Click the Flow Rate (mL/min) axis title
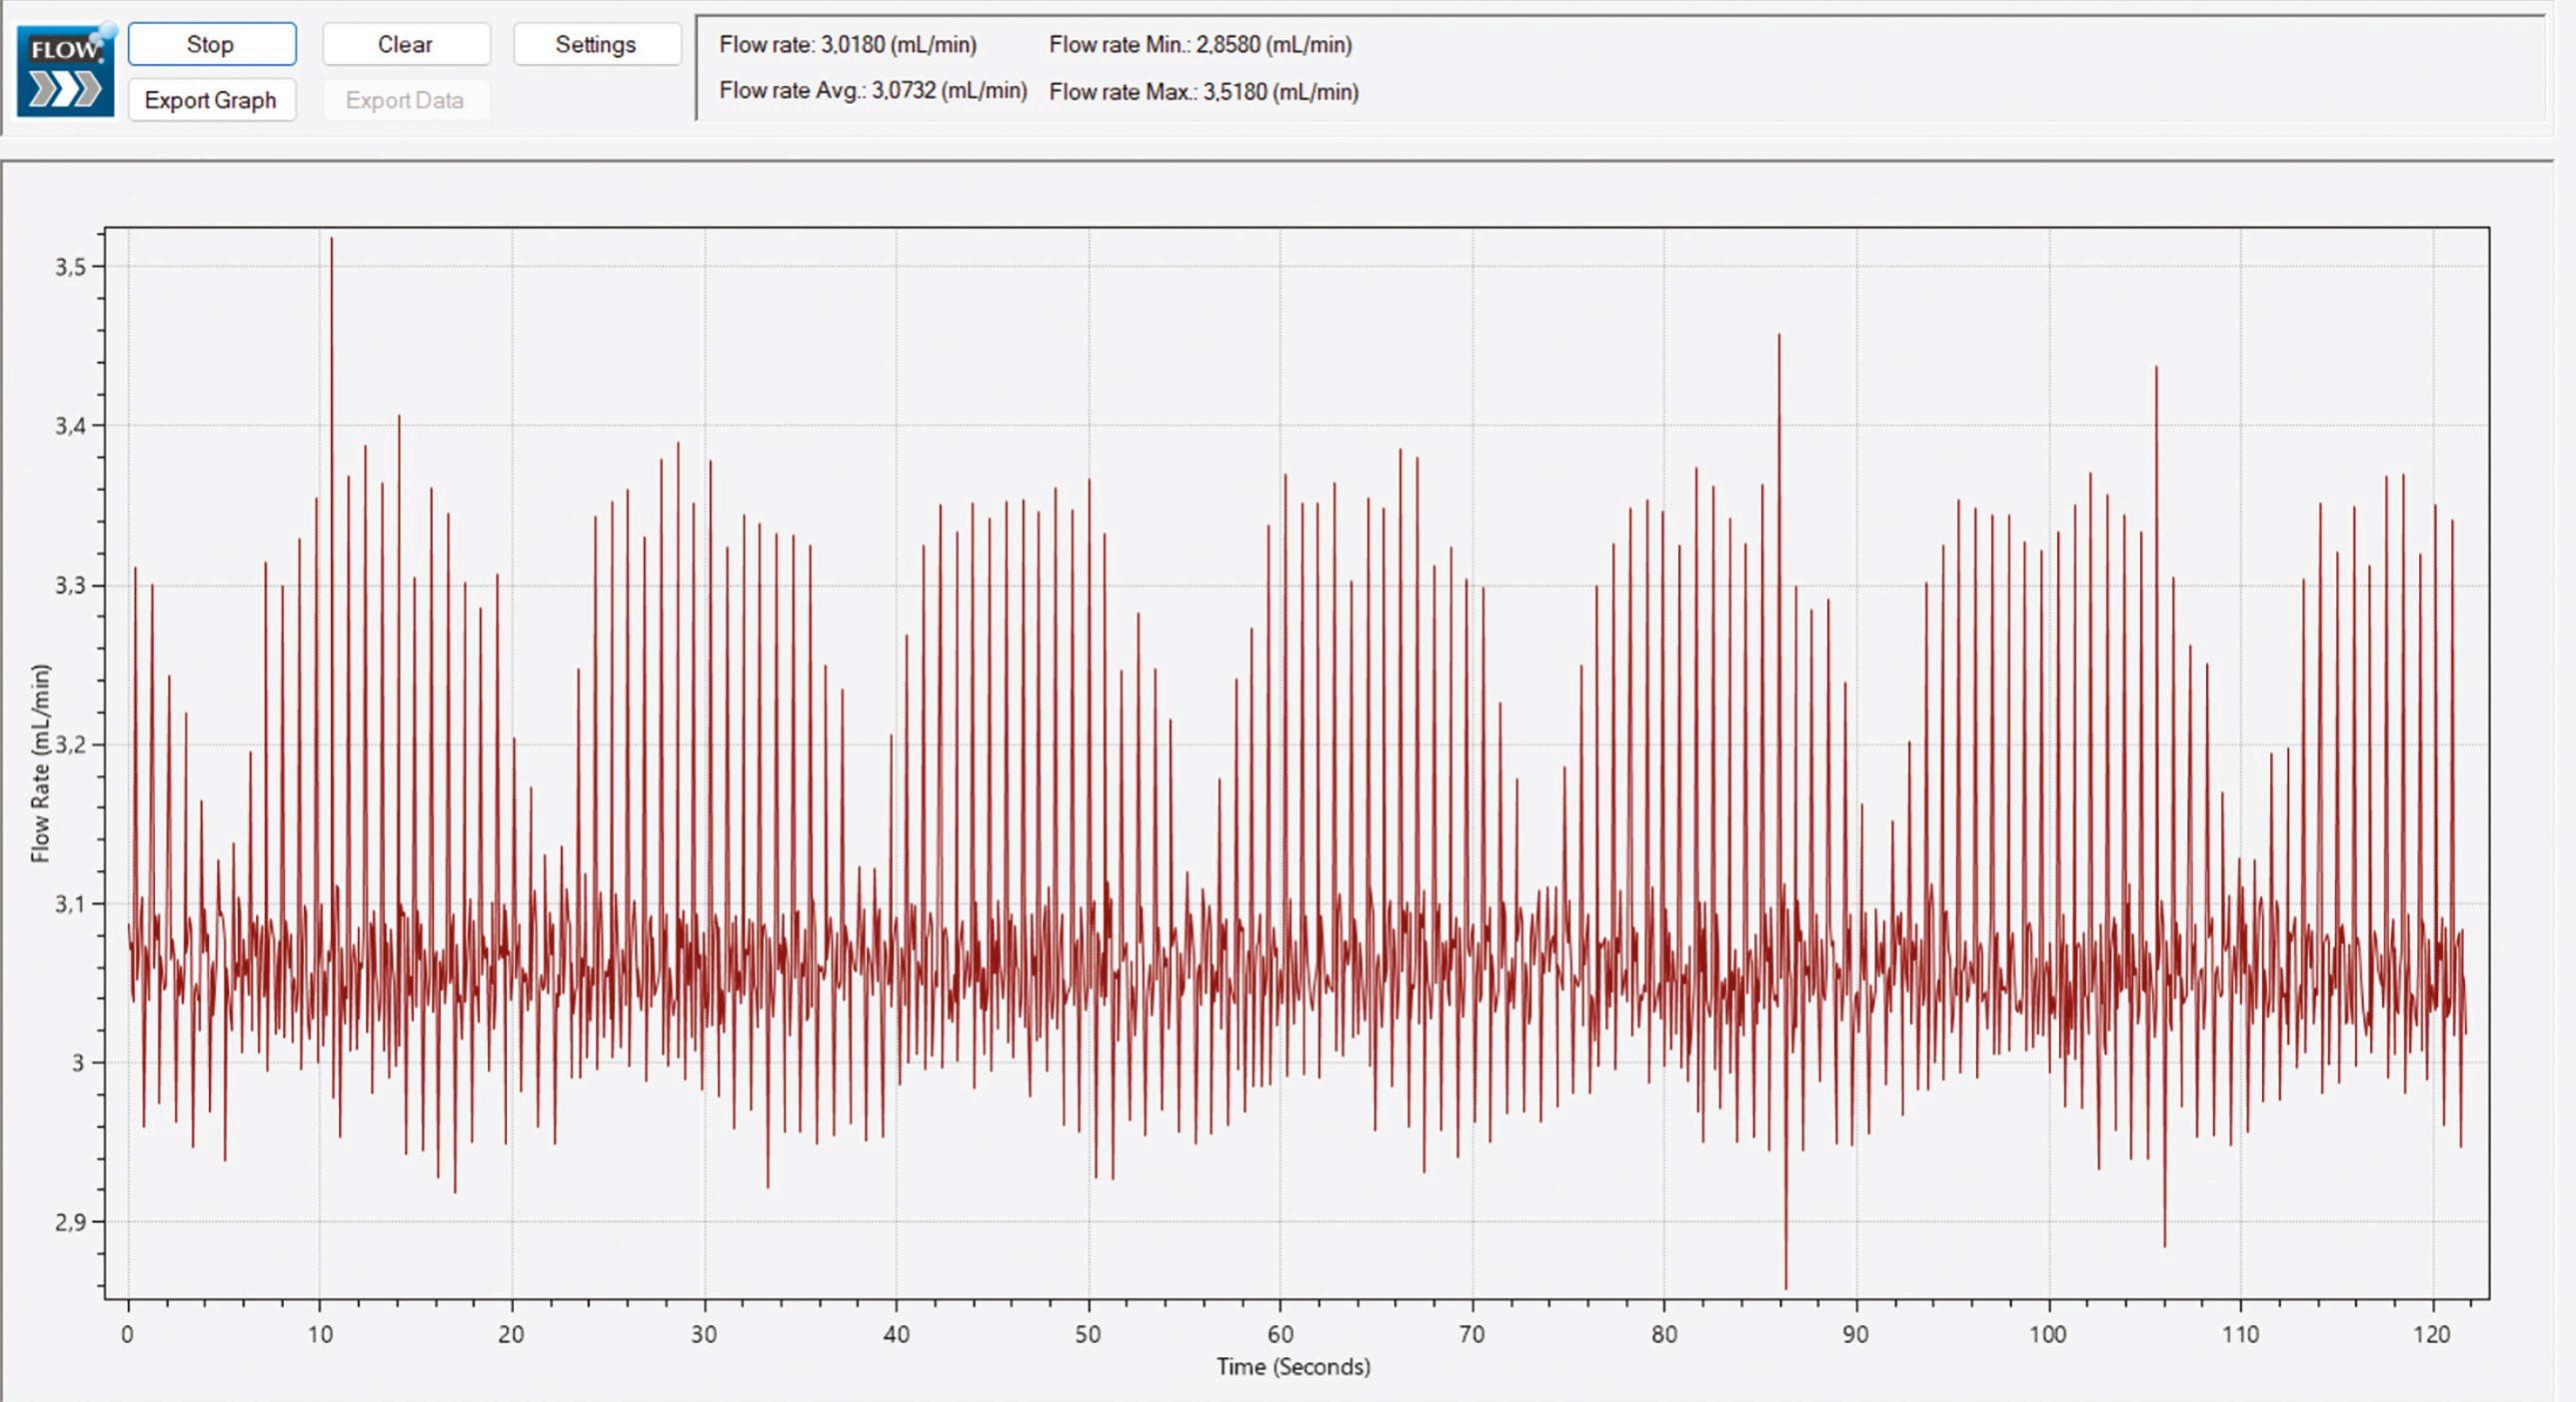Image resolution: width=2576 pixels, height=1402 pixels. 40,763
